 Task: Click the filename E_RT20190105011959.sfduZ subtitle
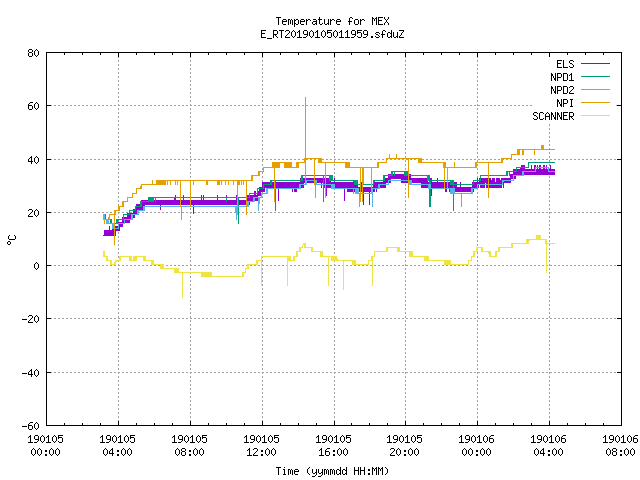tap(332, 34)
